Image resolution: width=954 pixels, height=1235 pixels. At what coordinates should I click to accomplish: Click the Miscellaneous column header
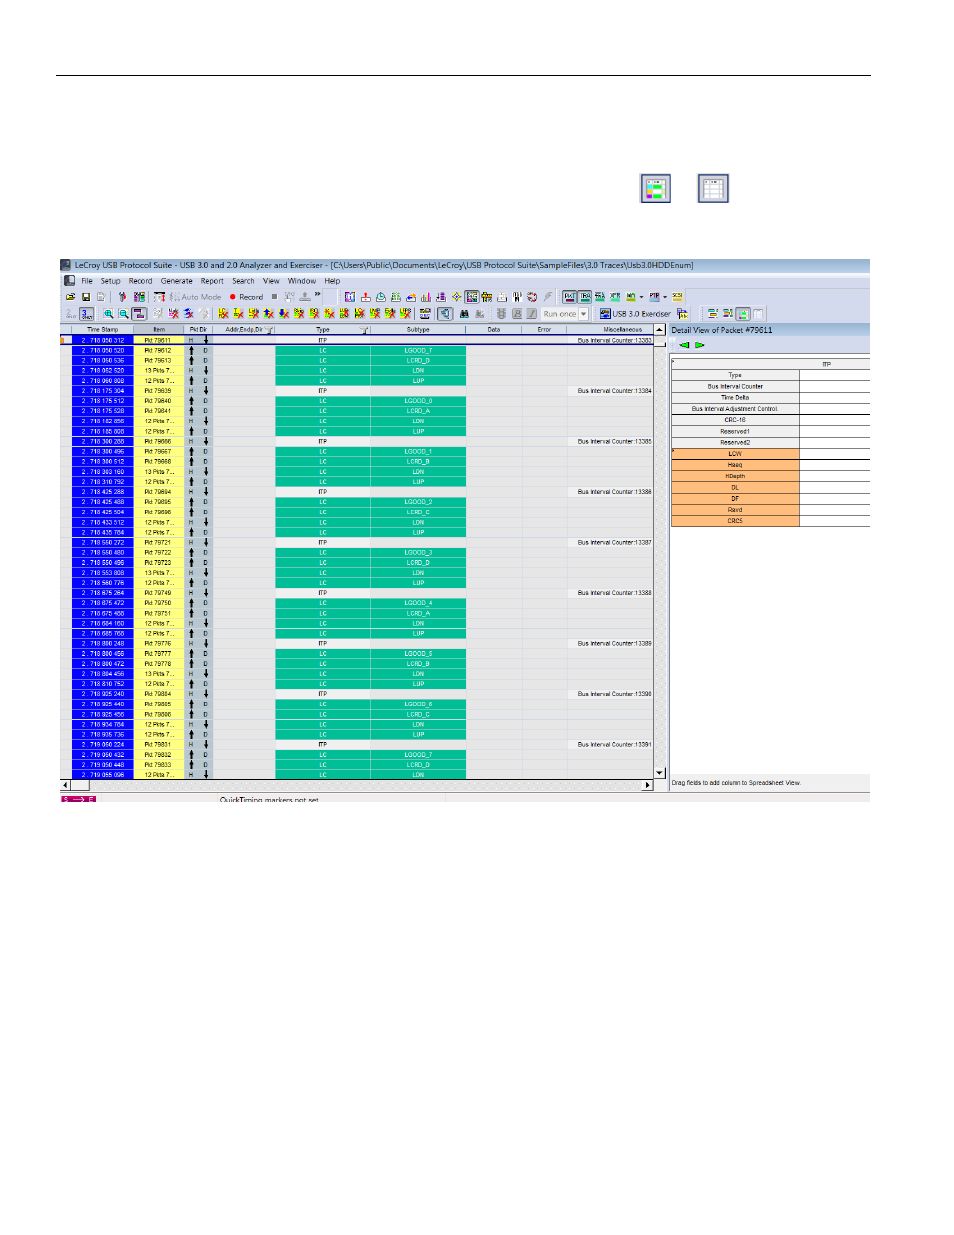[623, 330]
